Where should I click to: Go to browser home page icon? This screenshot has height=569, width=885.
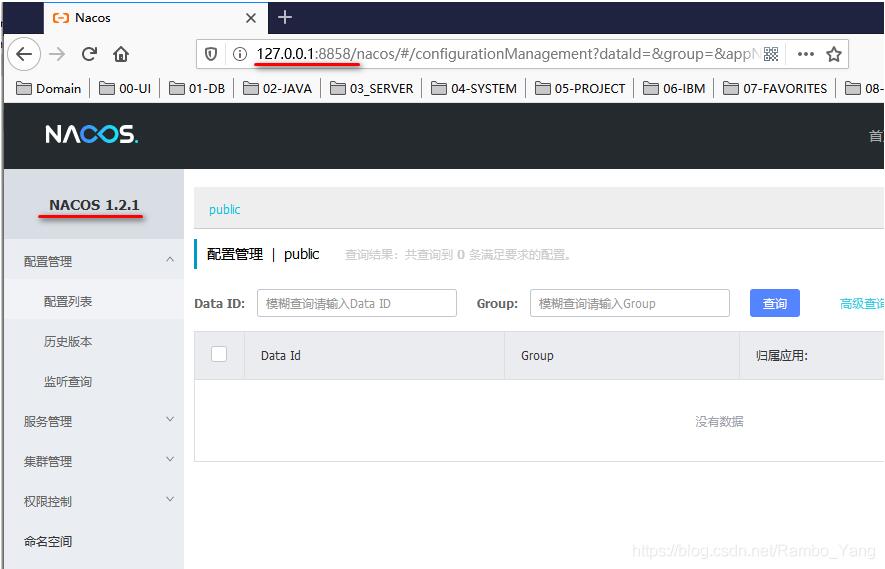click(121, 54)
